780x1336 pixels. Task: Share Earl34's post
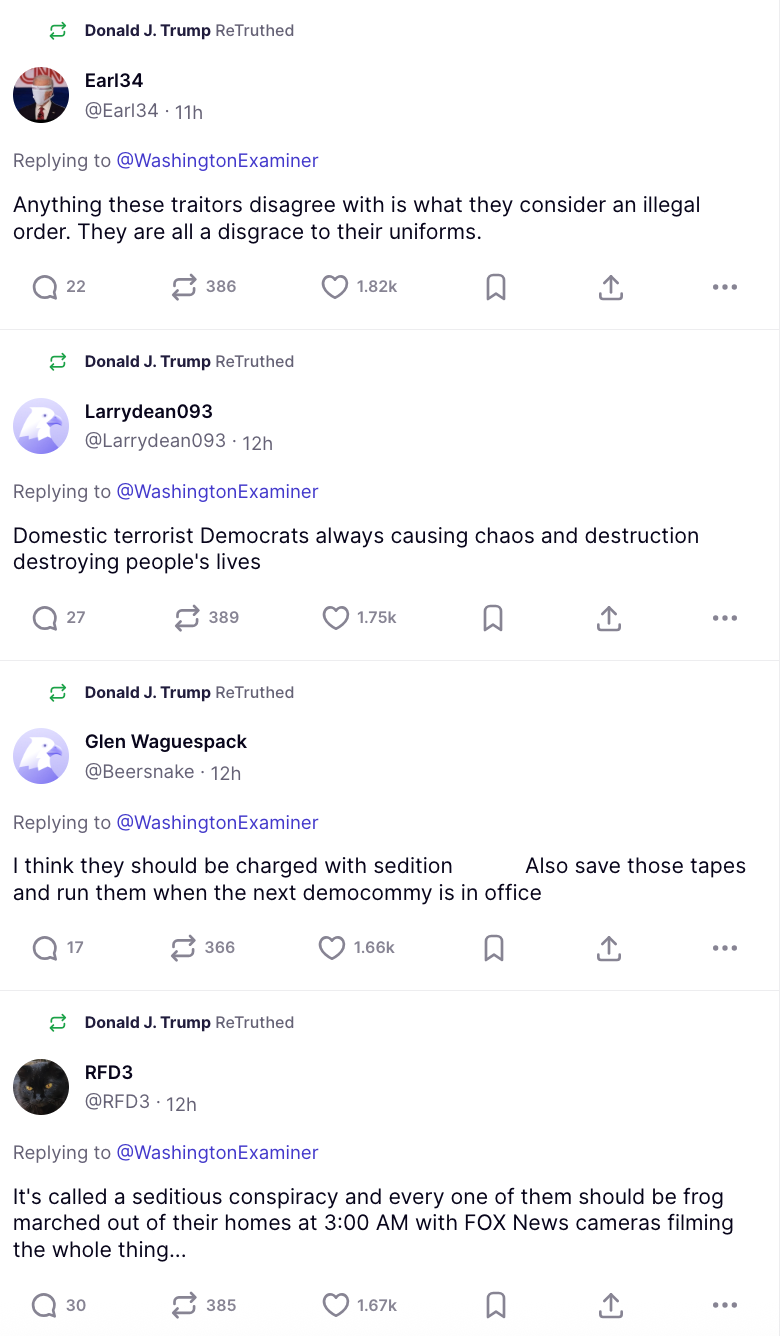(610, 287)
